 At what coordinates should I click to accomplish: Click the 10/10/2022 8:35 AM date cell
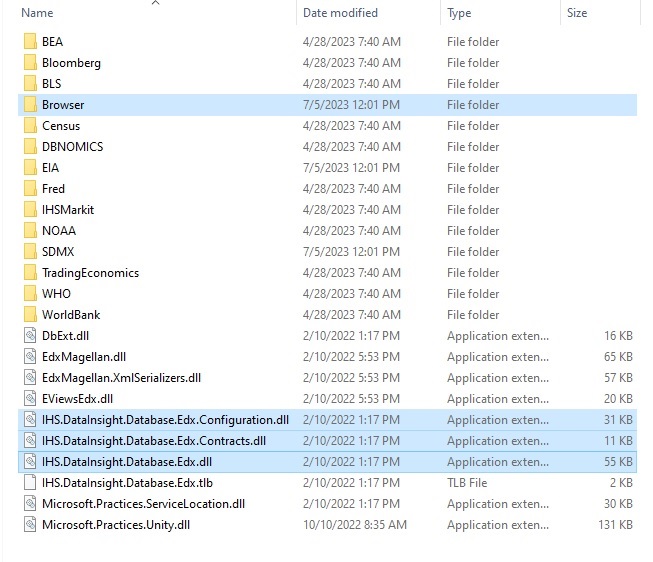[354, 525]
